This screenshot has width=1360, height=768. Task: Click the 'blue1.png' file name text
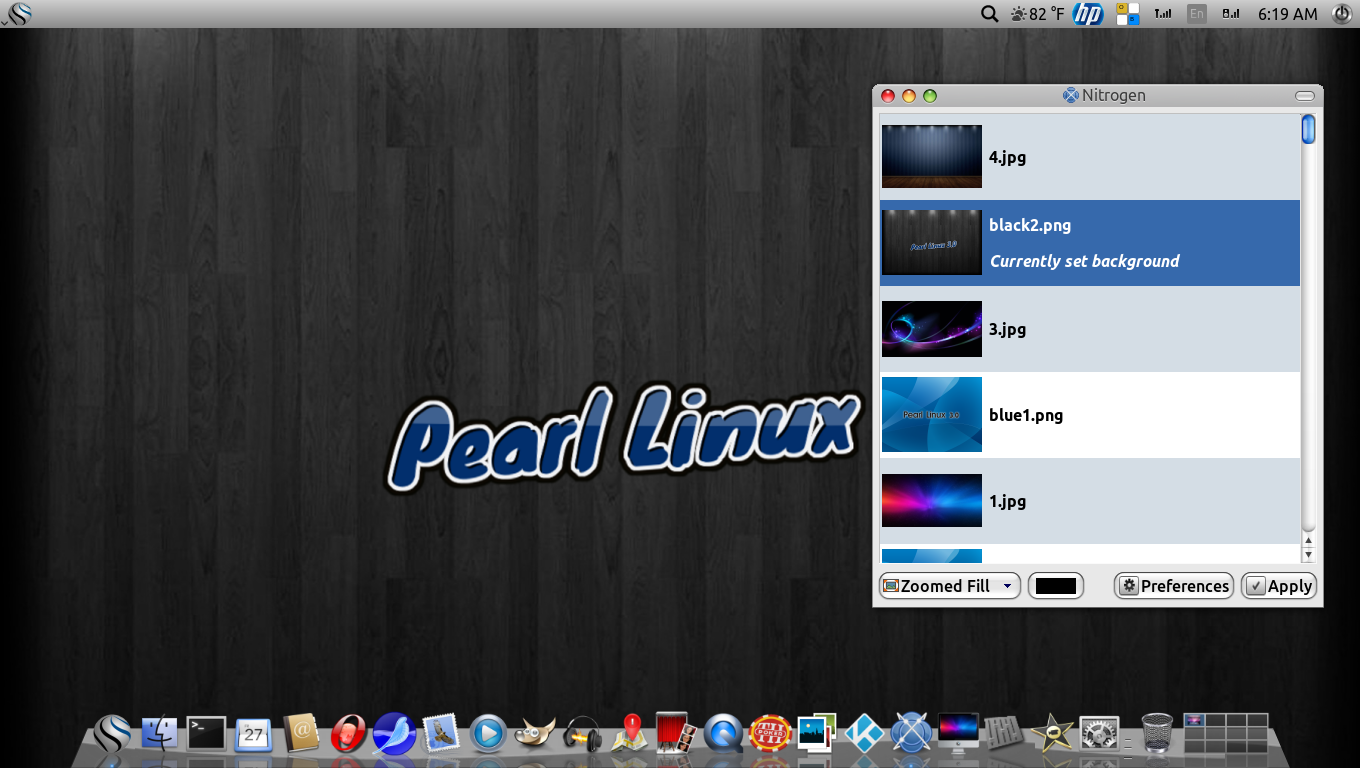pos(1026,415)
